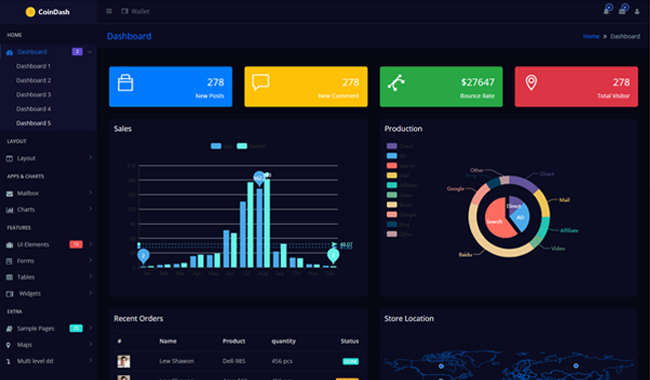
Task: Click the Dashboard breadcrumb text
Action: point(625,36)
